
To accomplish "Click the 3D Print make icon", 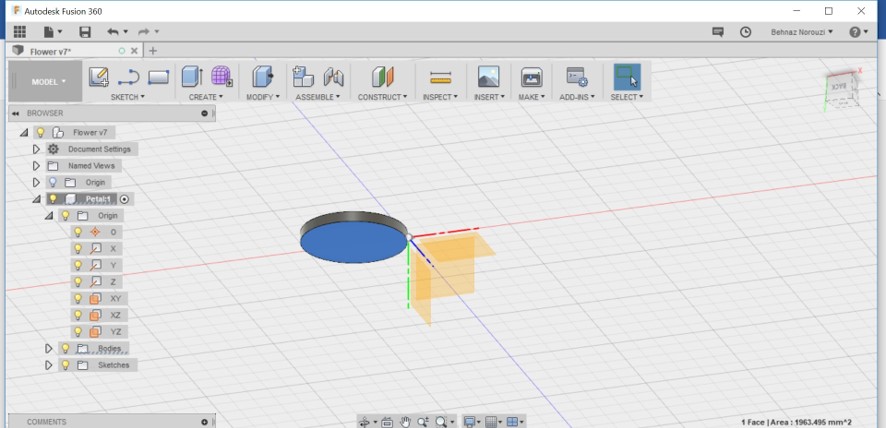I will 531,77.
